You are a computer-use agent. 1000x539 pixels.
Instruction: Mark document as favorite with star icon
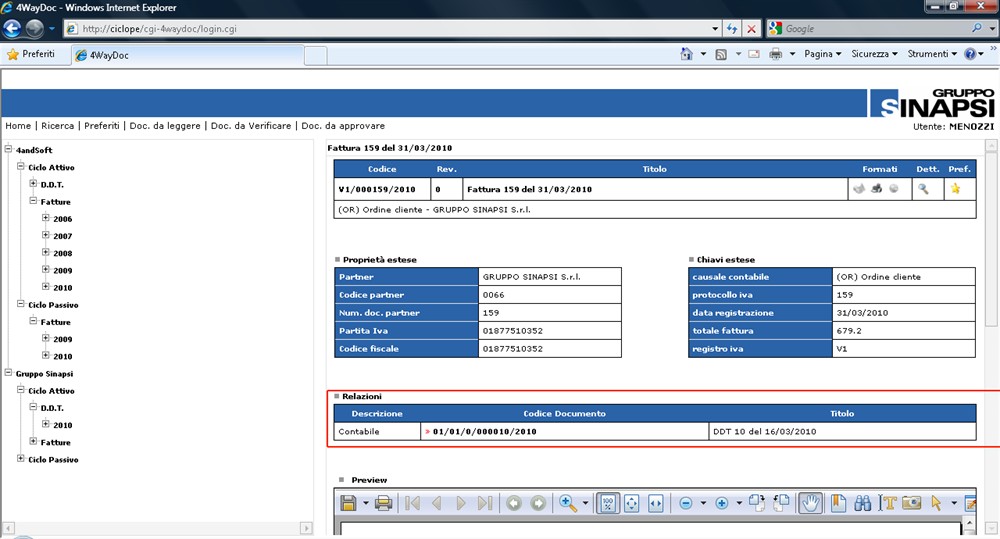pos(955,188)
